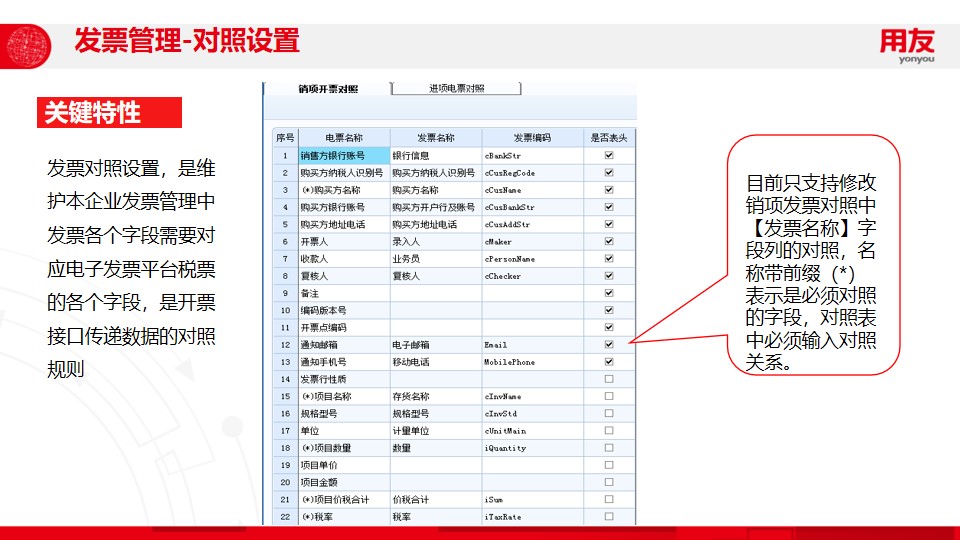The width and height of the screenshot is (960, 540).
Task: Click the red globe logo icon
Action: [29, 43]
